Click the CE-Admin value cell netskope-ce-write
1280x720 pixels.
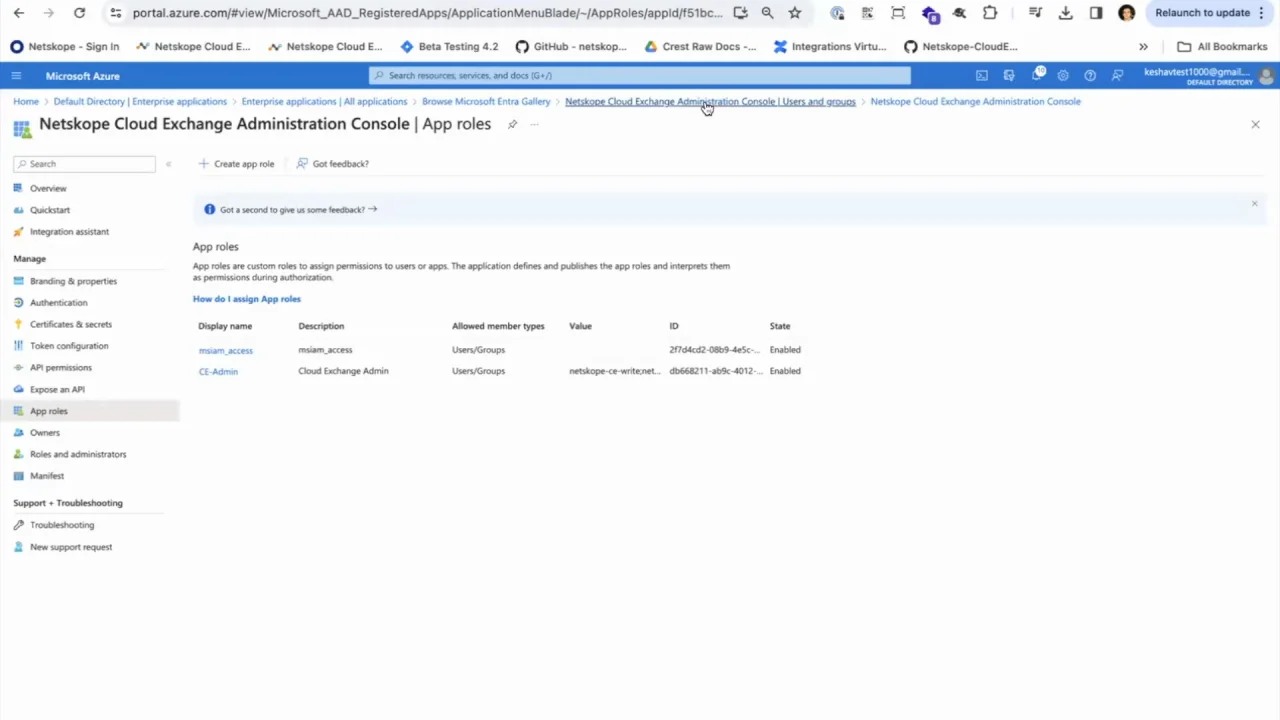614,371
